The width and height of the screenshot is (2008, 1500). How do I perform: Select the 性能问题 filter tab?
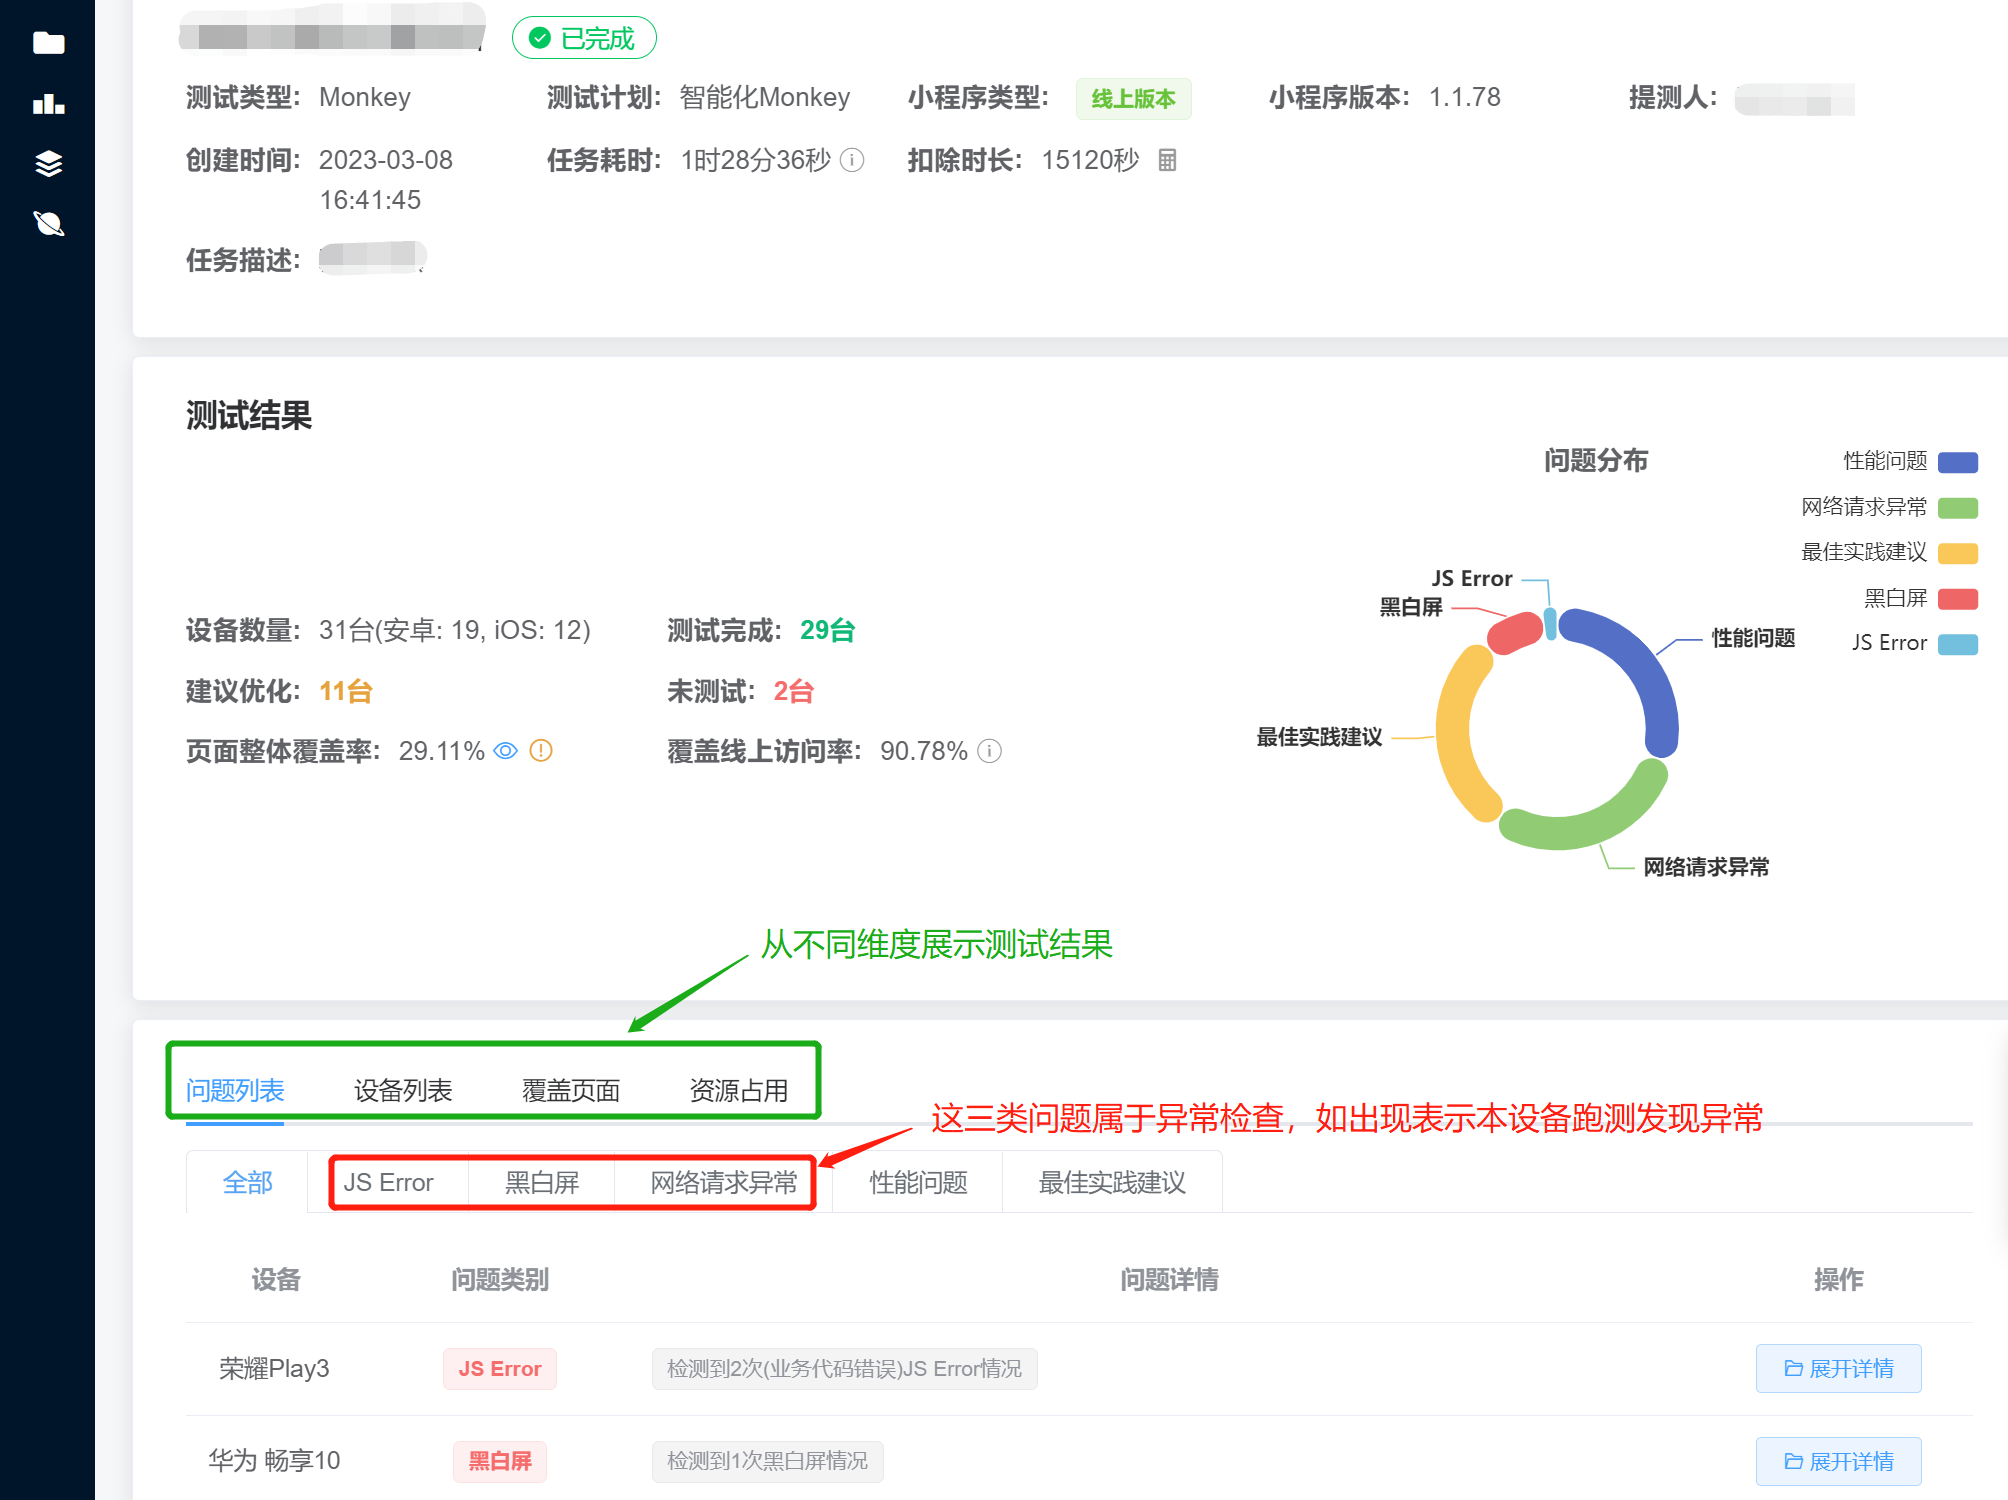tap(918, 1182)
